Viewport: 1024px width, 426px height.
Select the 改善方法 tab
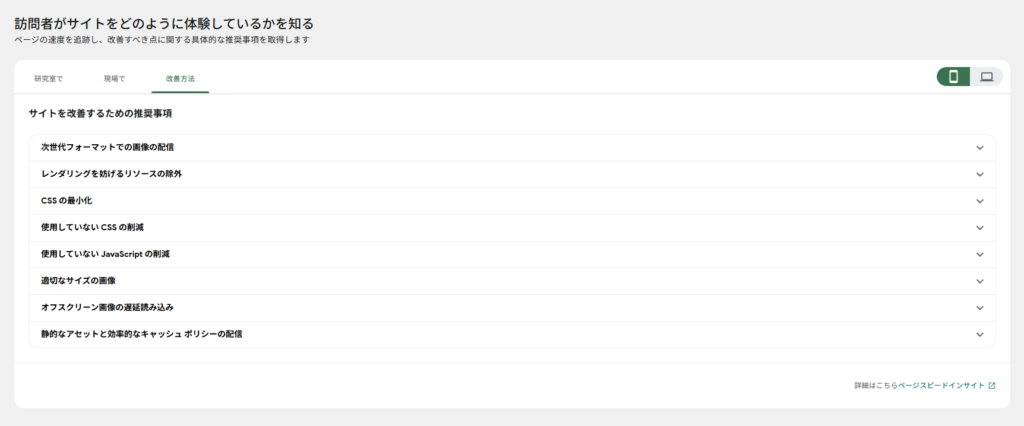tap(180, 78)
